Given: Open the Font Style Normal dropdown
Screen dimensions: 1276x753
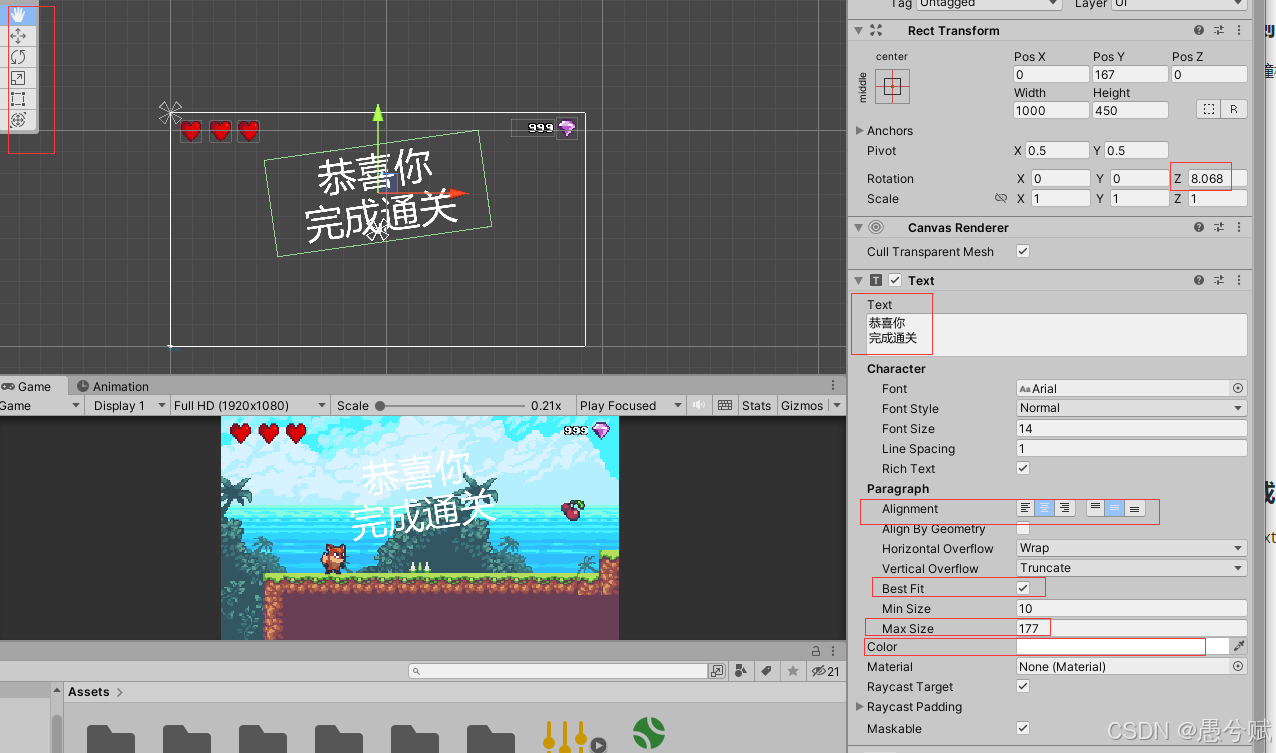Looking at the screenshot, I should tap(1131, 408).
